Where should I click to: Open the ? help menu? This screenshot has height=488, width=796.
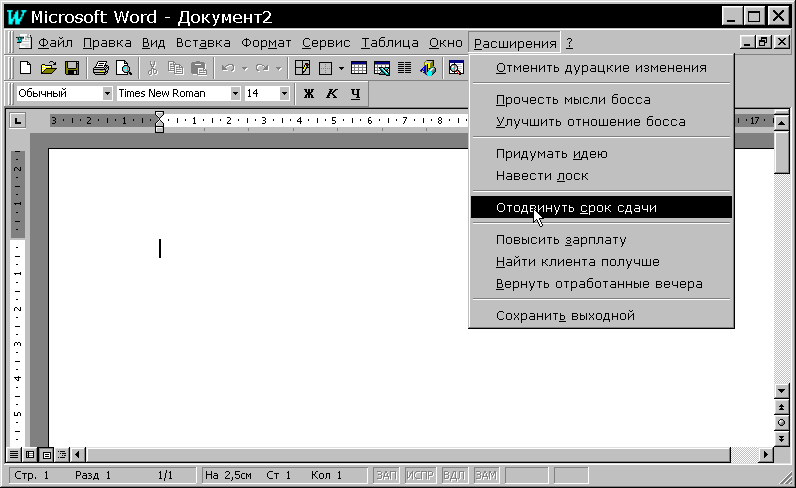[x=570, y=43]
